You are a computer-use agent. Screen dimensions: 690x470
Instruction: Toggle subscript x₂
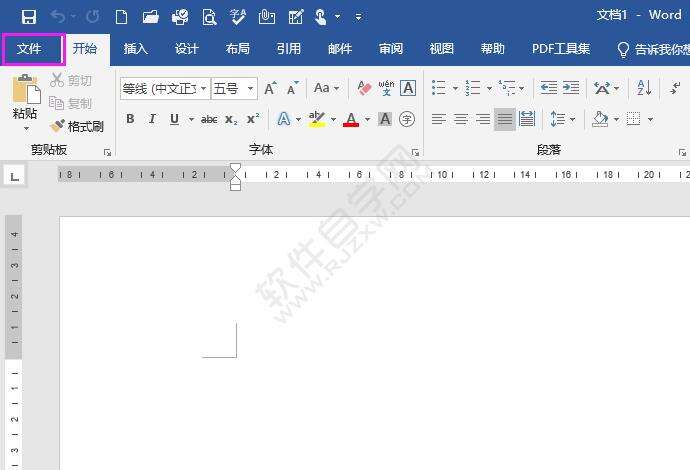[231, 119]
